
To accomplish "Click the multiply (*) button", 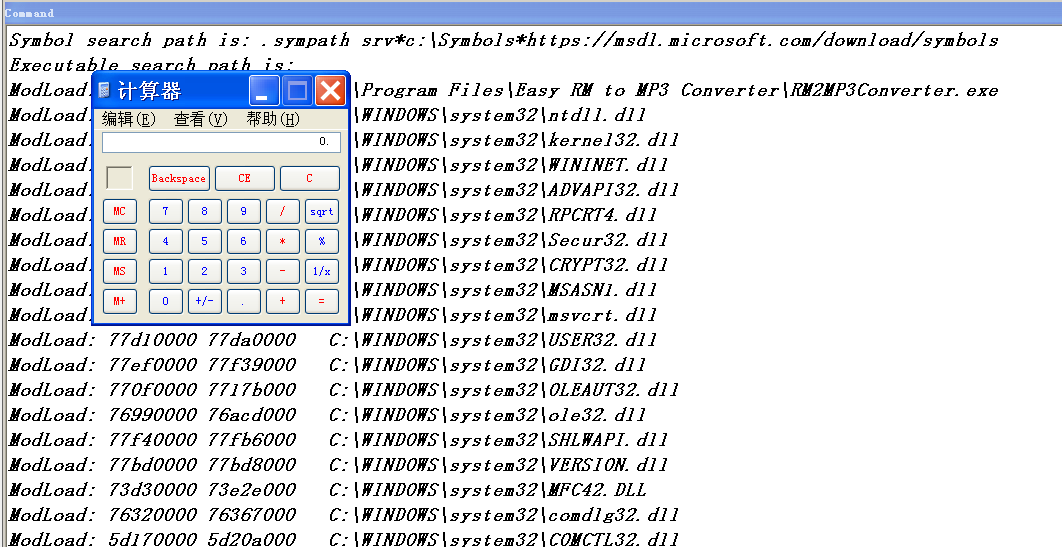I will click(282, 241).
